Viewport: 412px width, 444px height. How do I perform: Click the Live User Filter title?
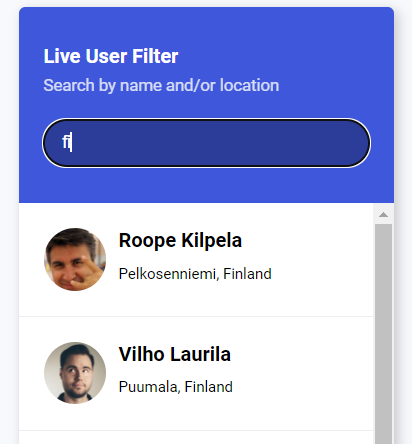(x=111, y=56)
